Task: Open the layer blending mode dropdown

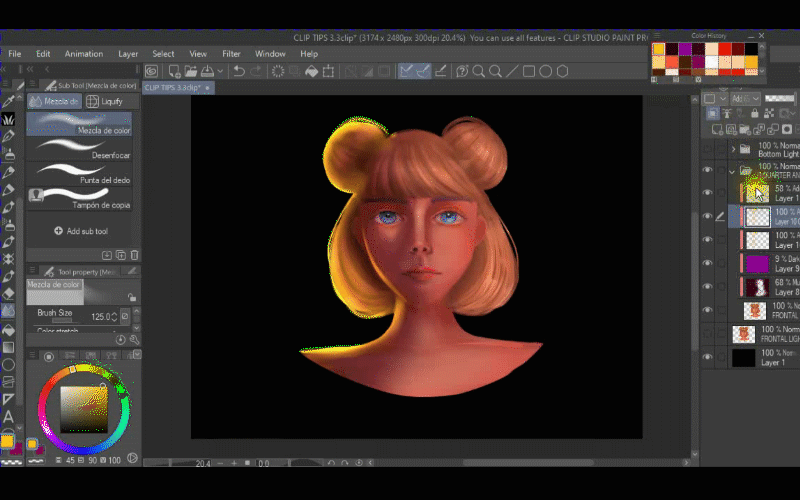Action: (744, 99)
